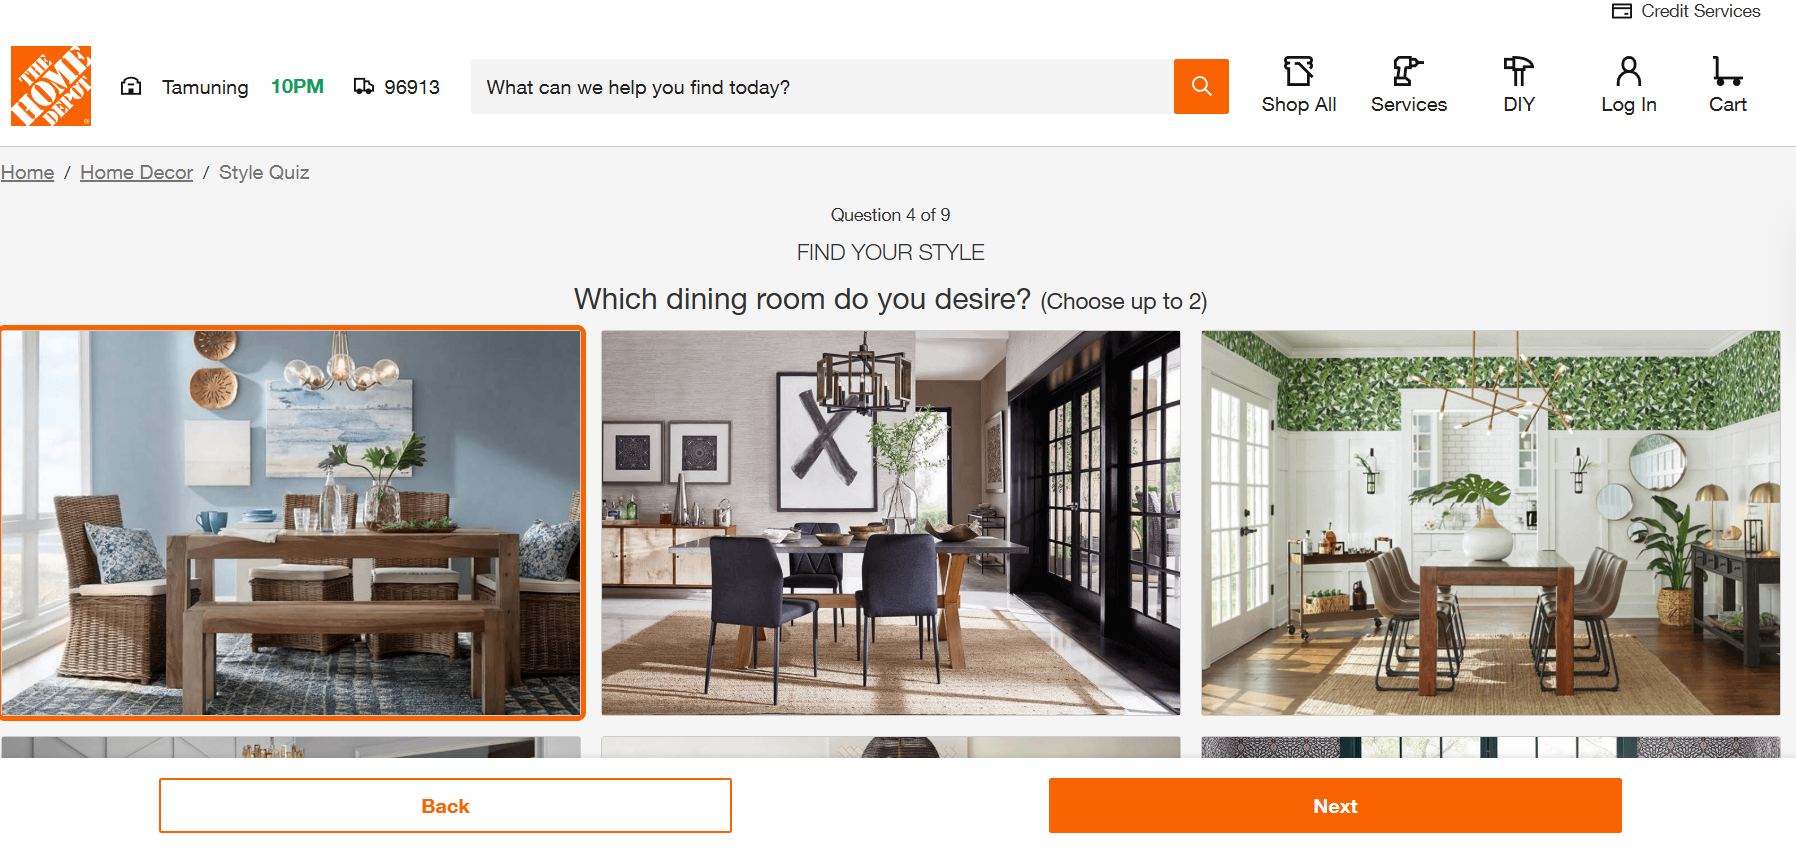Open the Shop All menu icon
The height and width of the screenshot is (849, 1796).
(x=1298, y=71)
